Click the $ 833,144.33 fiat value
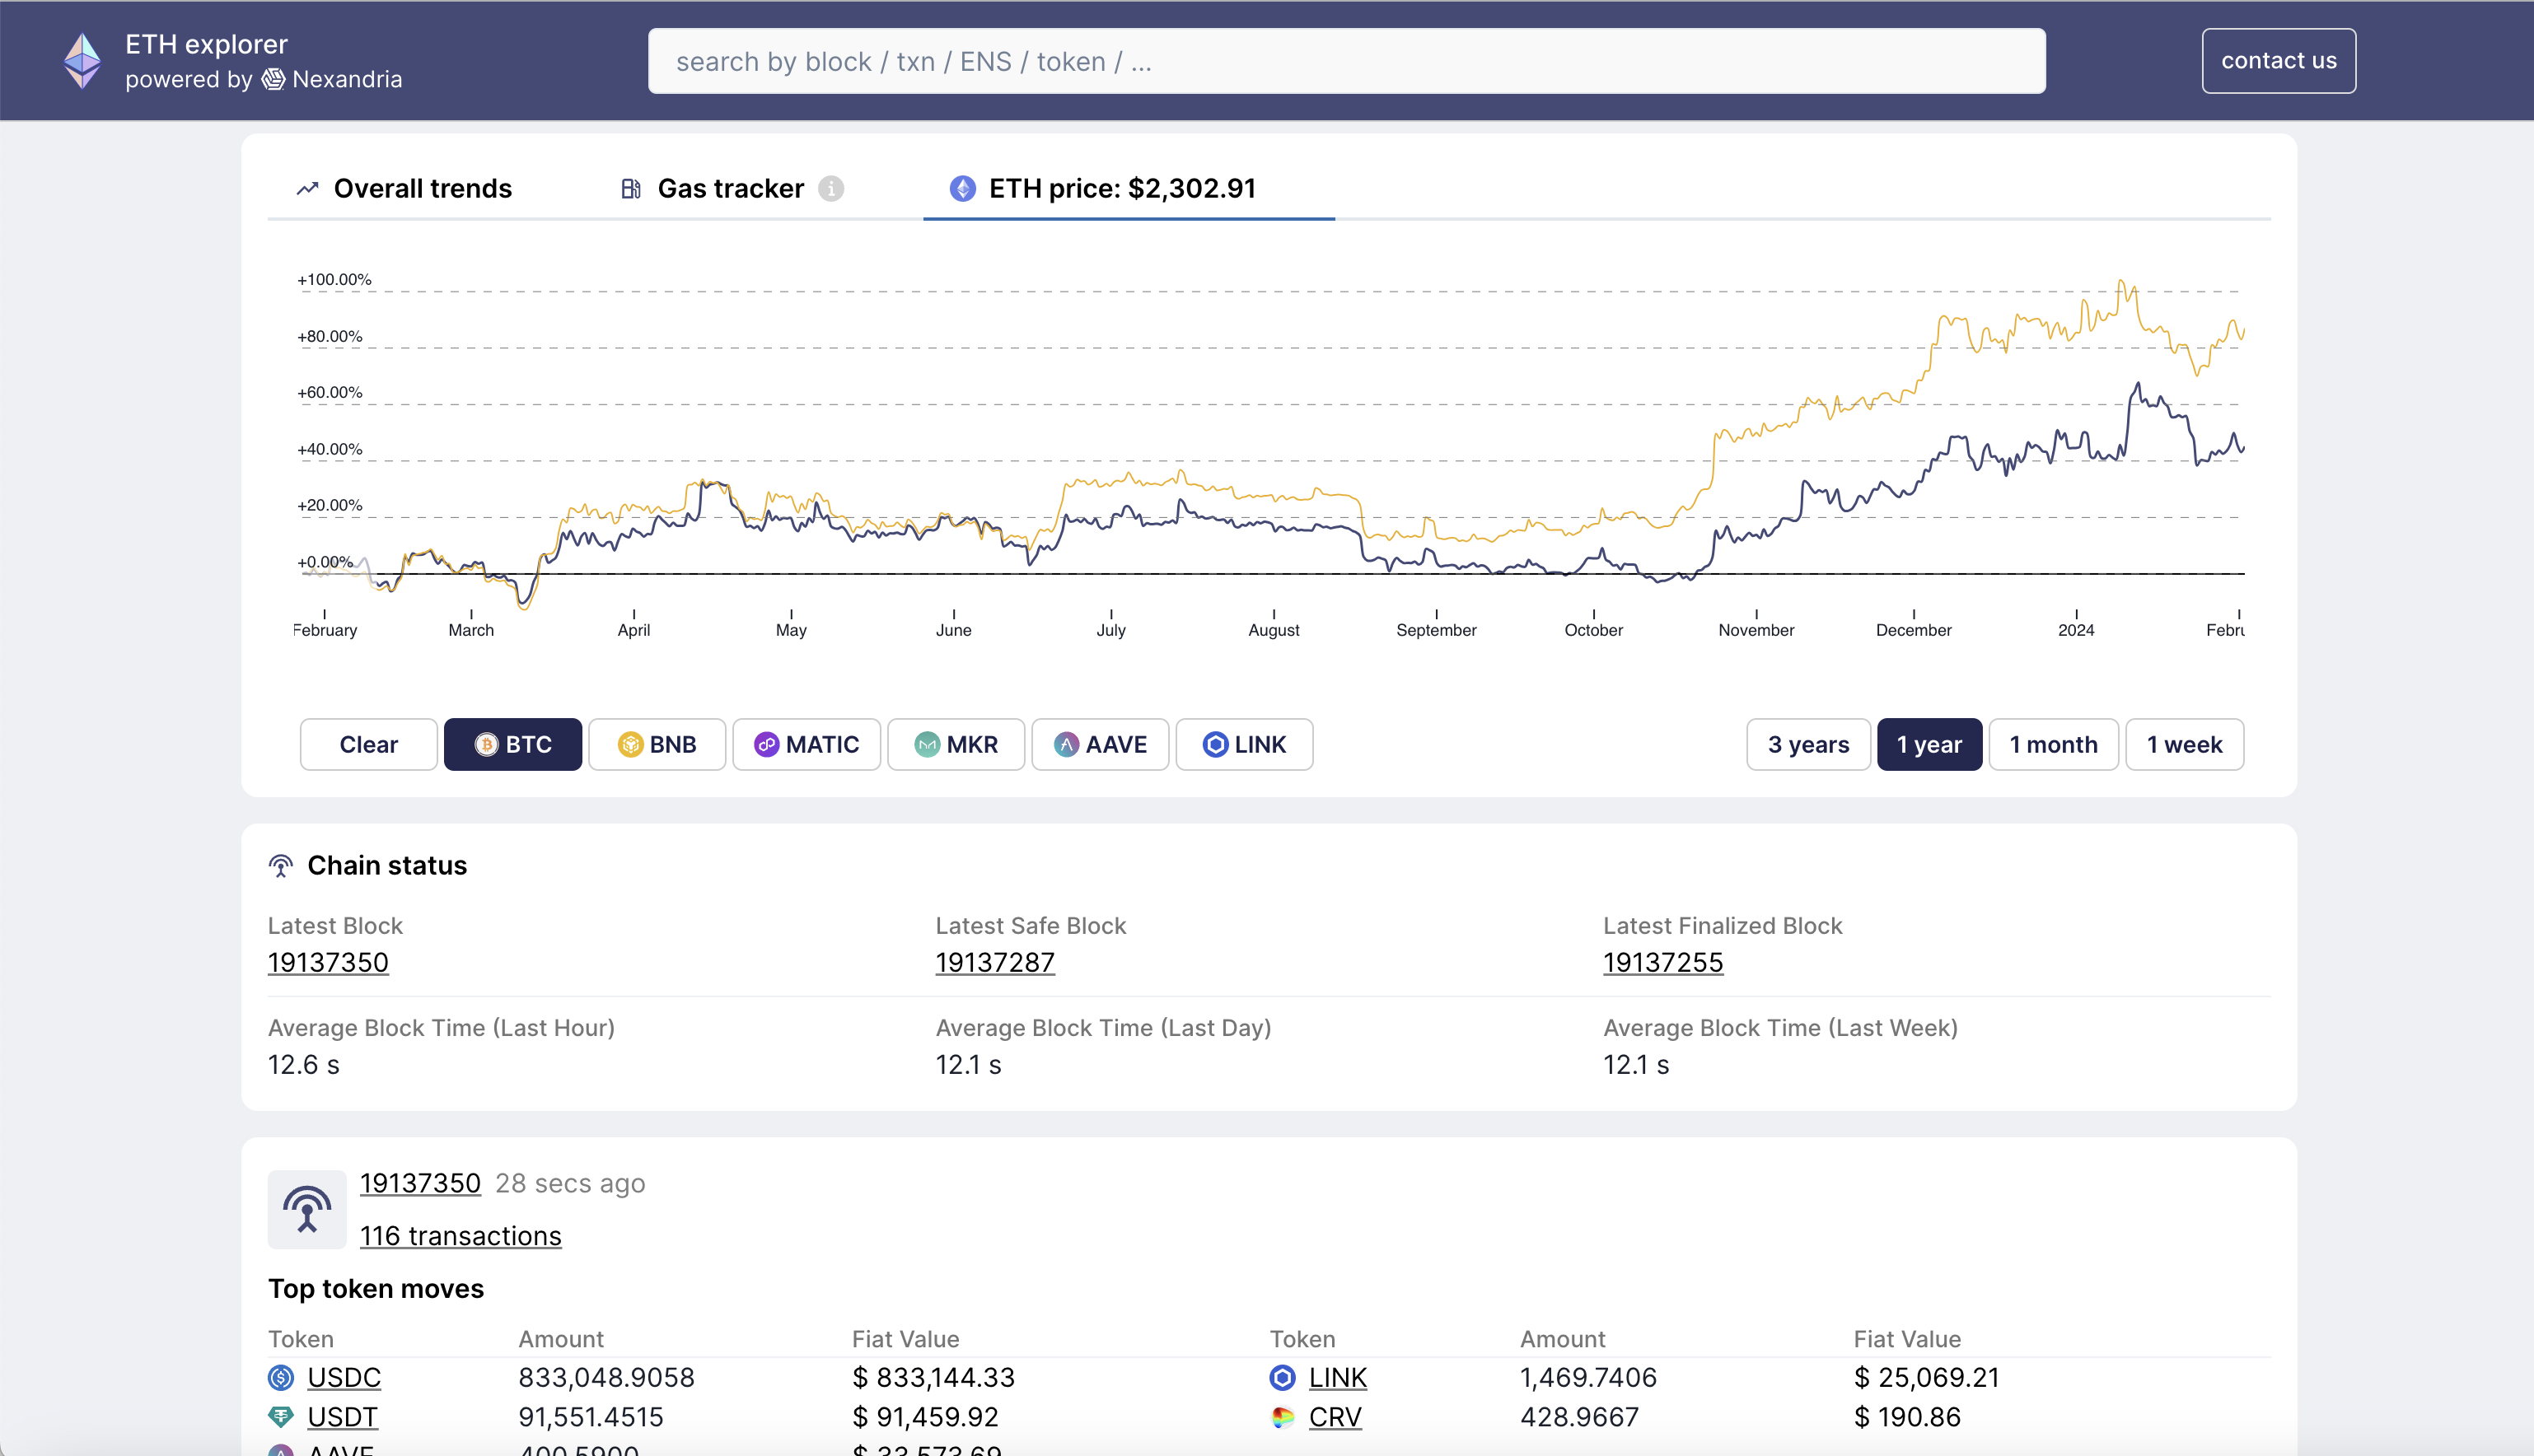This screenshot has width=2534, height=1456. pos(933,1377)
